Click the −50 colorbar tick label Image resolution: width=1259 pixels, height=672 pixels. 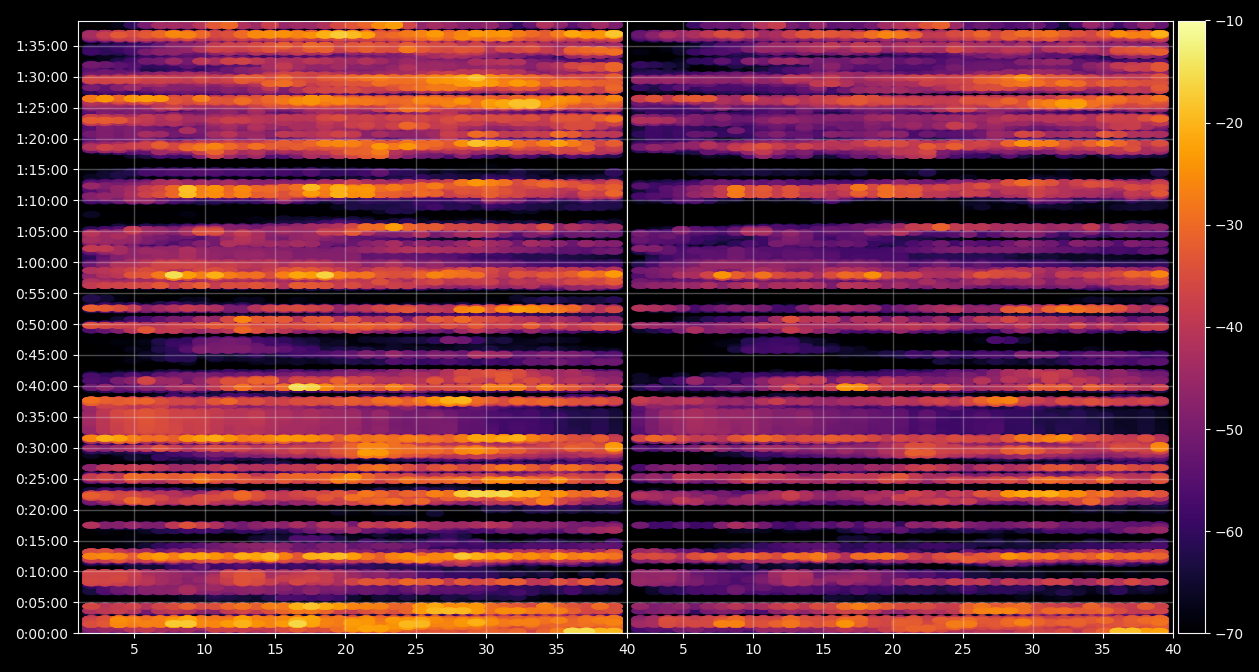click(x=1230, y=430)
